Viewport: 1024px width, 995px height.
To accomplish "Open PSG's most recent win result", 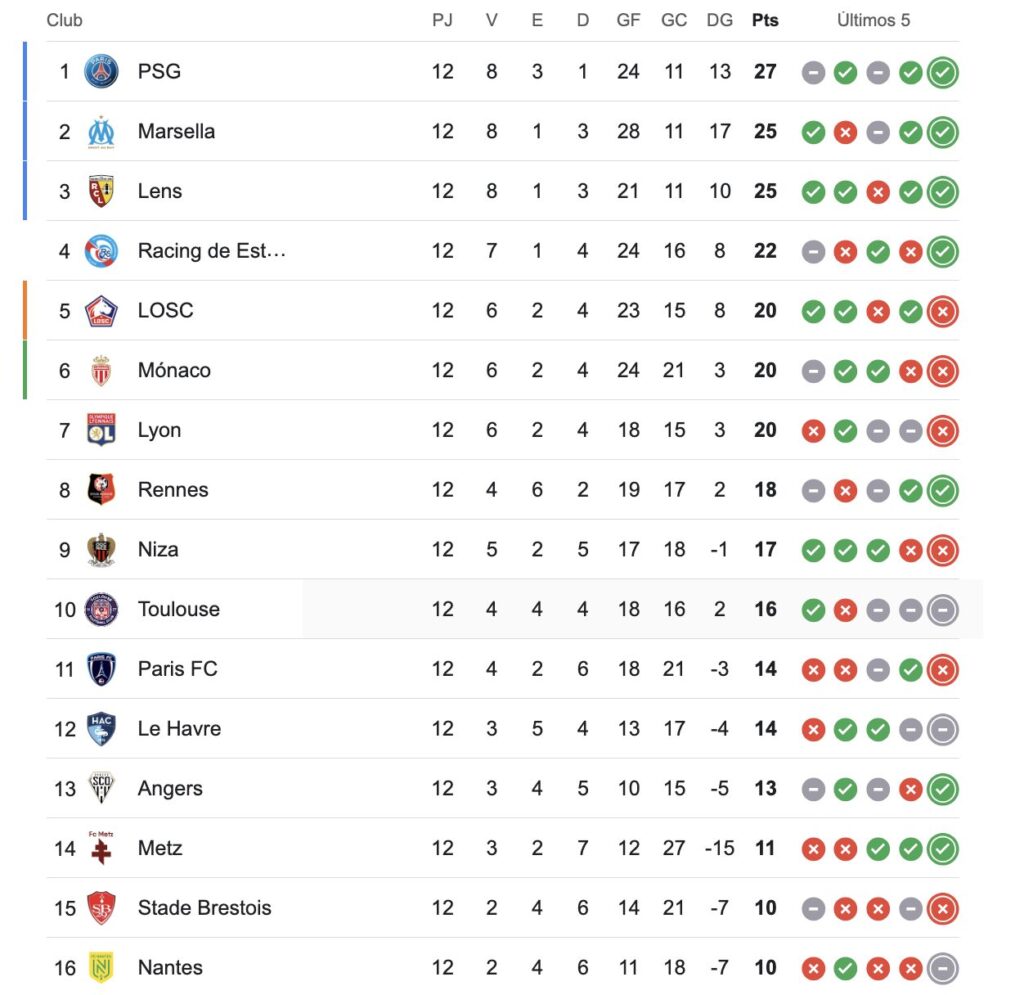I will coord(942,72).
